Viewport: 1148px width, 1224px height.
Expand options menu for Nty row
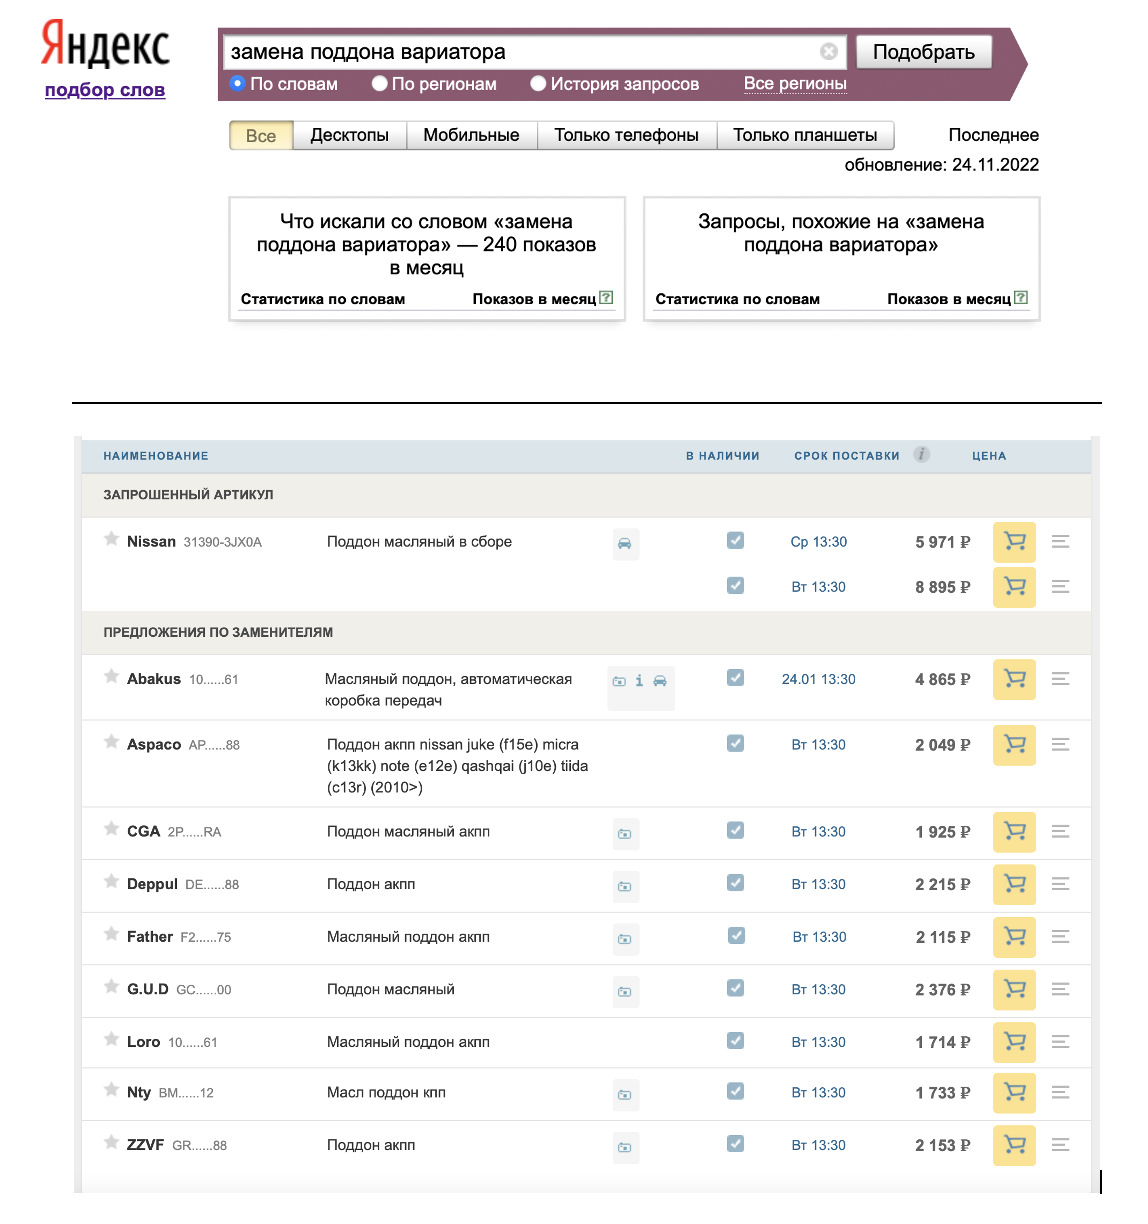pyautogui.click(x=1061, y=1093)
